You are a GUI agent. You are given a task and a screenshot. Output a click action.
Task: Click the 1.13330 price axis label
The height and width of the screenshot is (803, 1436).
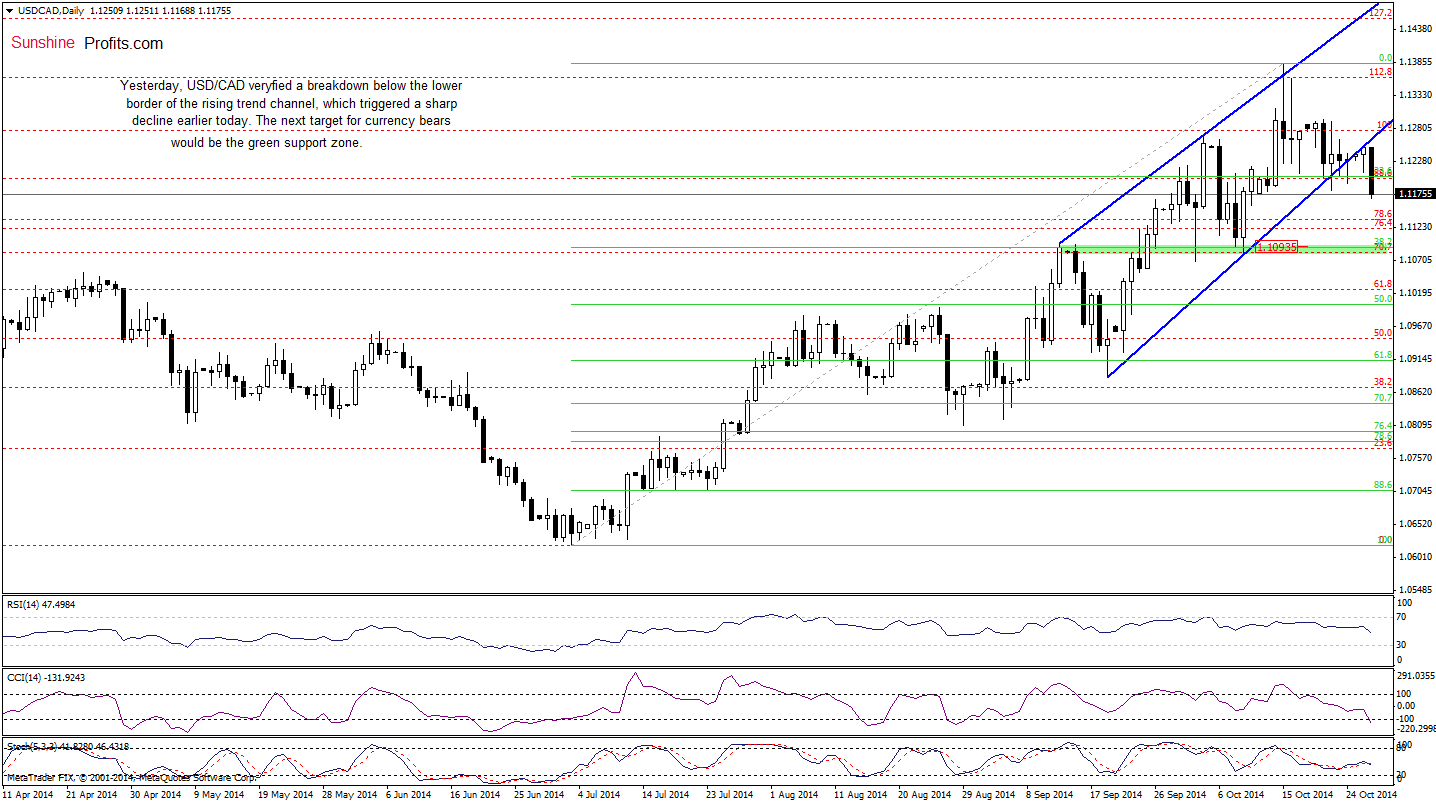[x=1415, y=95]
